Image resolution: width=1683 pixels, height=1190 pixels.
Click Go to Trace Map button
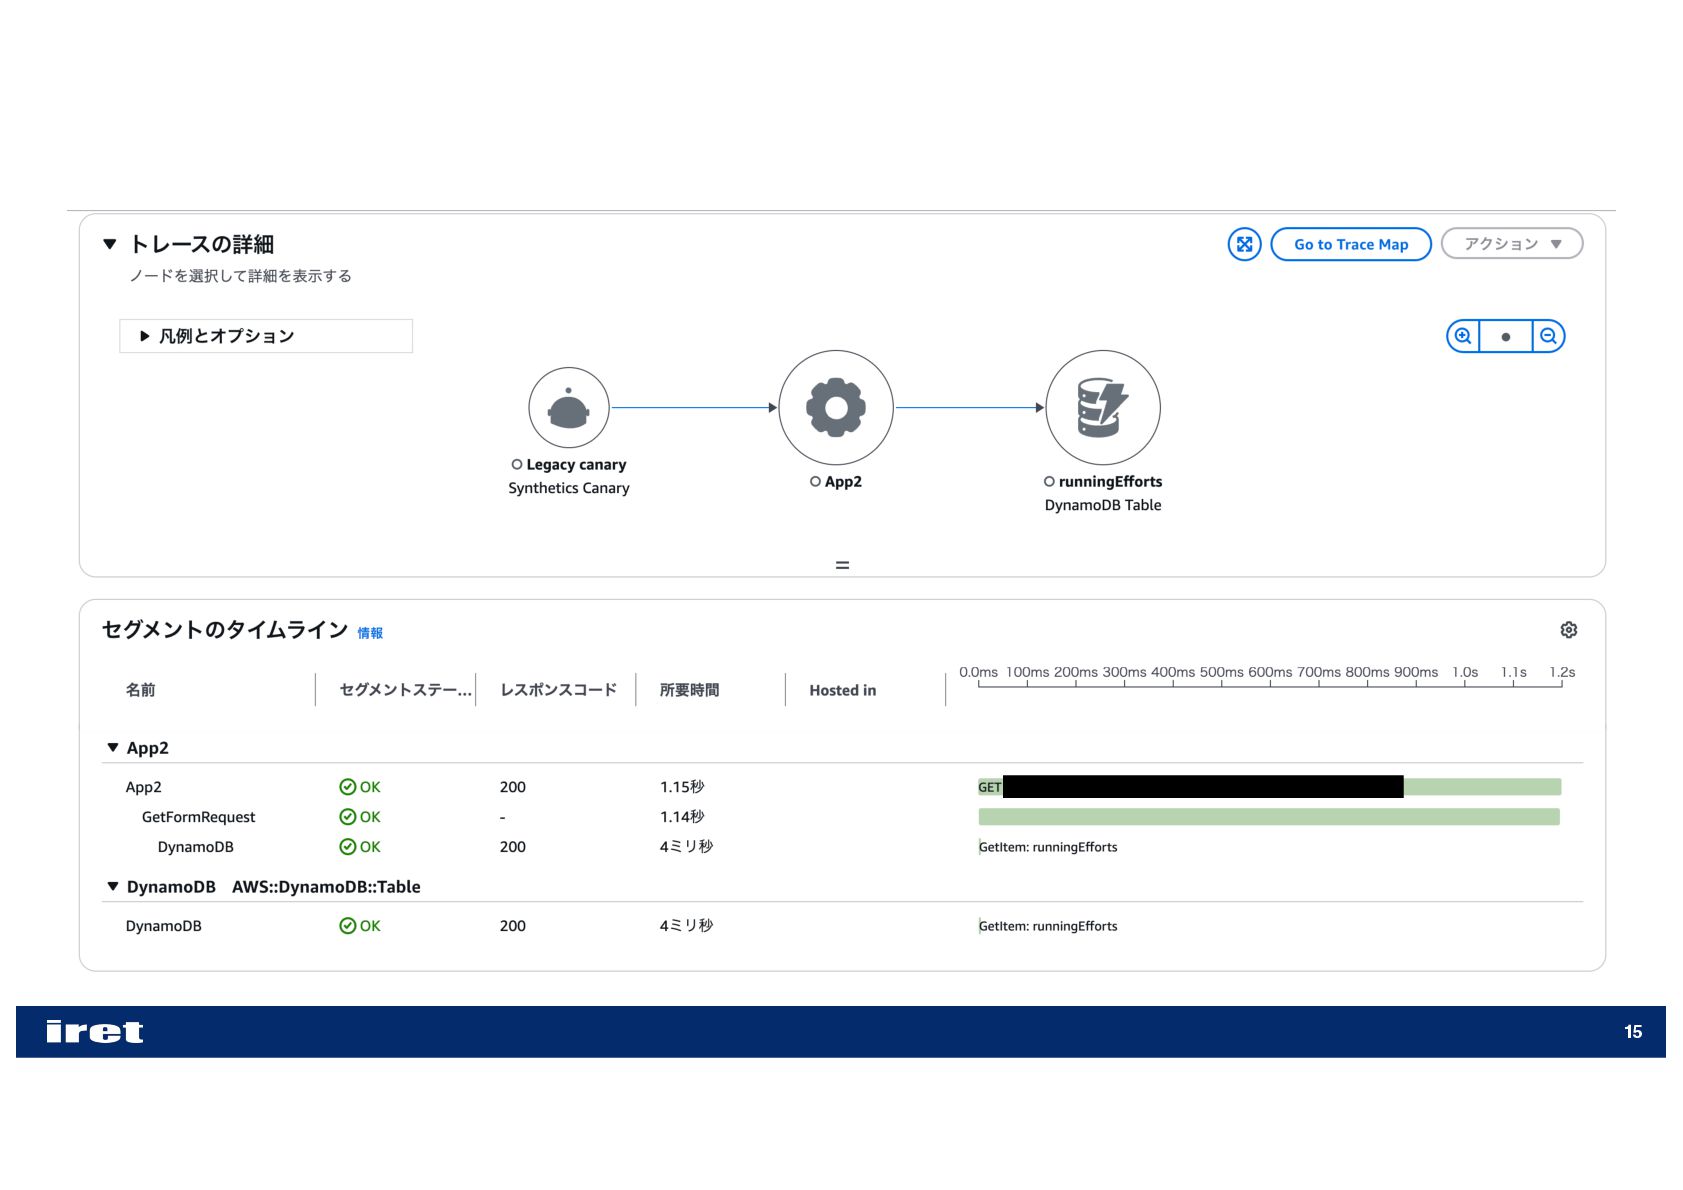coord(1350,244)
